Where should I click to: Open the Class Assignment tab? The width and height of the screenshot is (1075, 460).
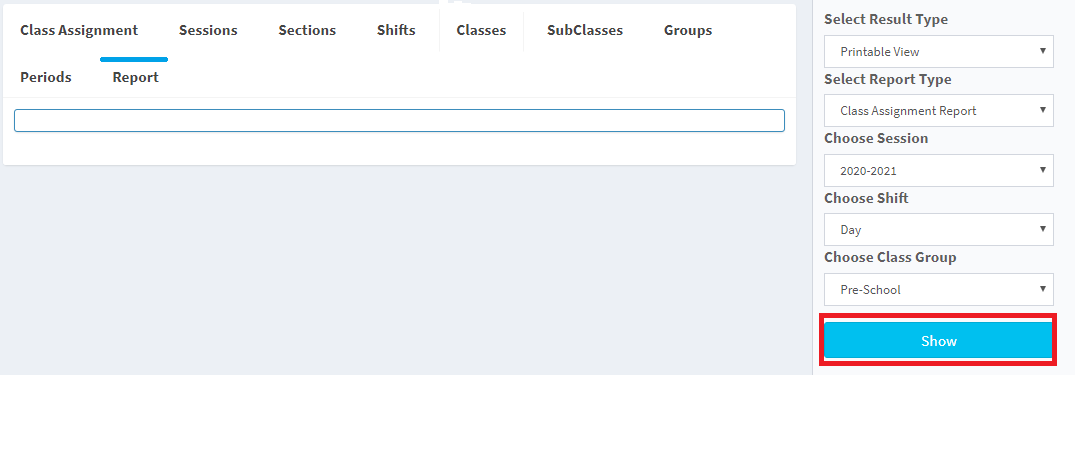click(79, 30)
